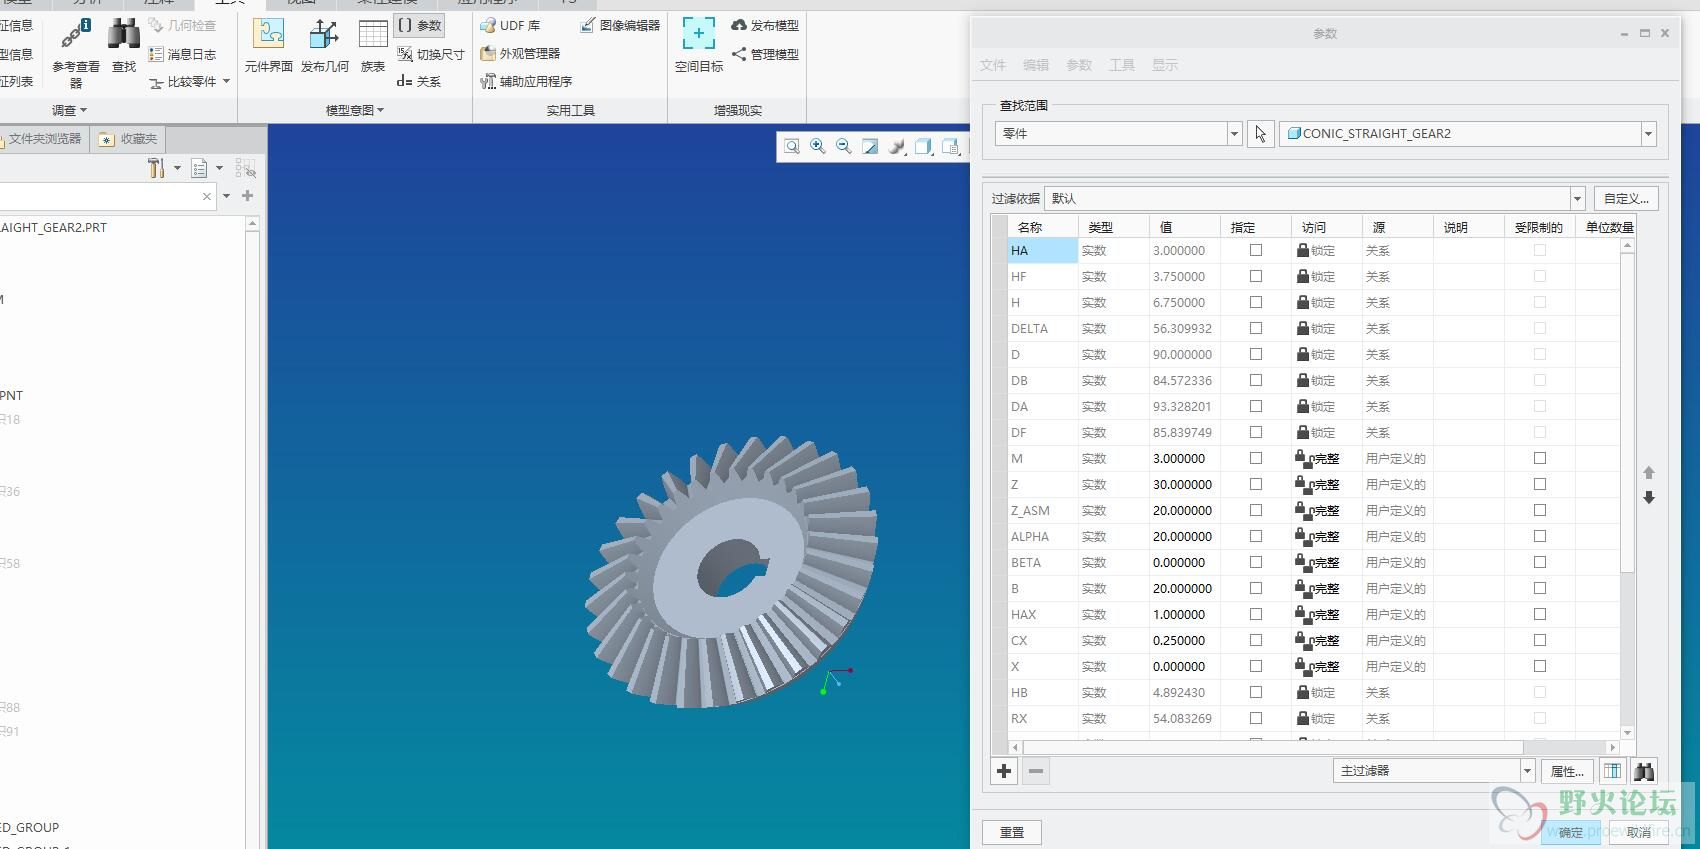Click the 查找 binoculars find tool

(124, 46)
